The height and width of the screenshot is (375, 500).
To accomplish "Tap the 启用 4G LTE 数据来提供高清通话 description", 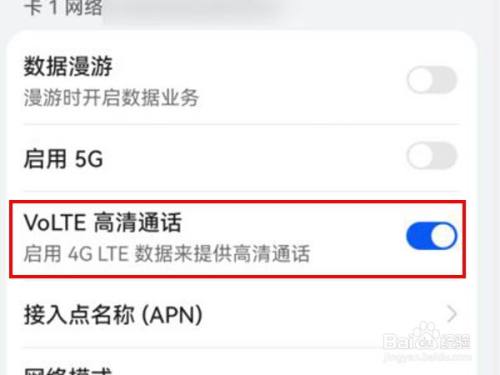I will [x=167, y=254].
